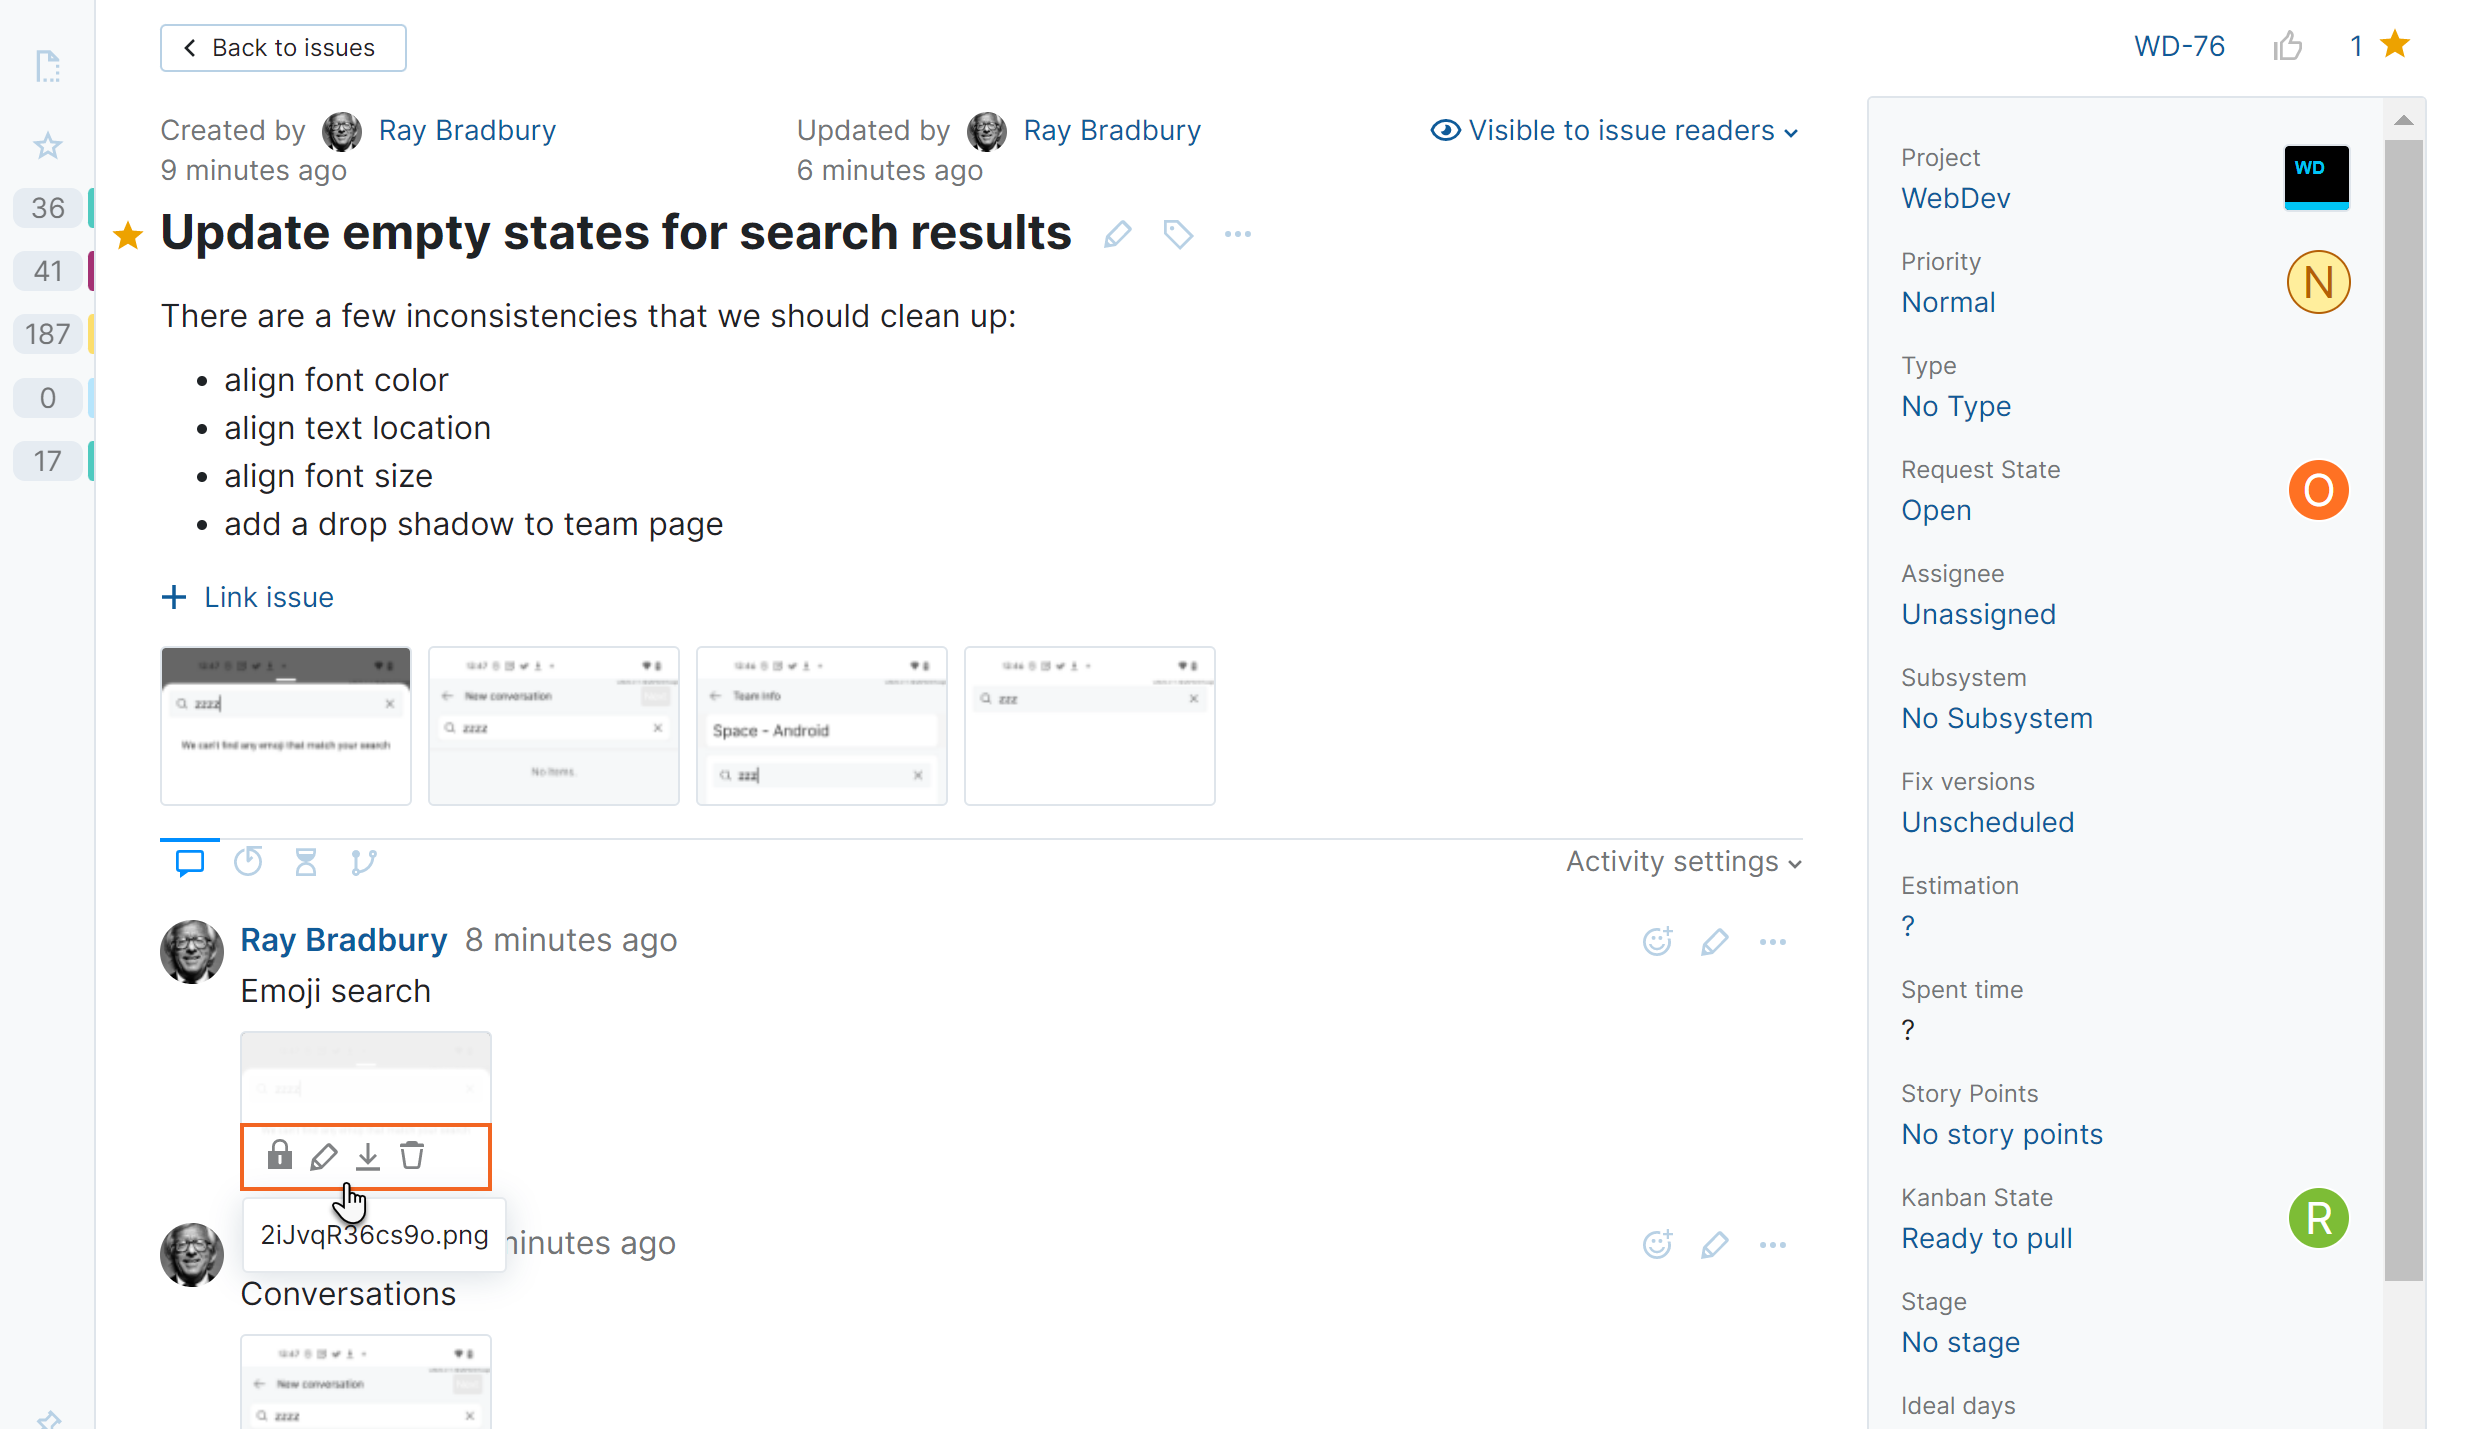This screenshot has height=1429, width=2488.
Task: Open the Space - Android attachment preview
Action: point(821,726)
